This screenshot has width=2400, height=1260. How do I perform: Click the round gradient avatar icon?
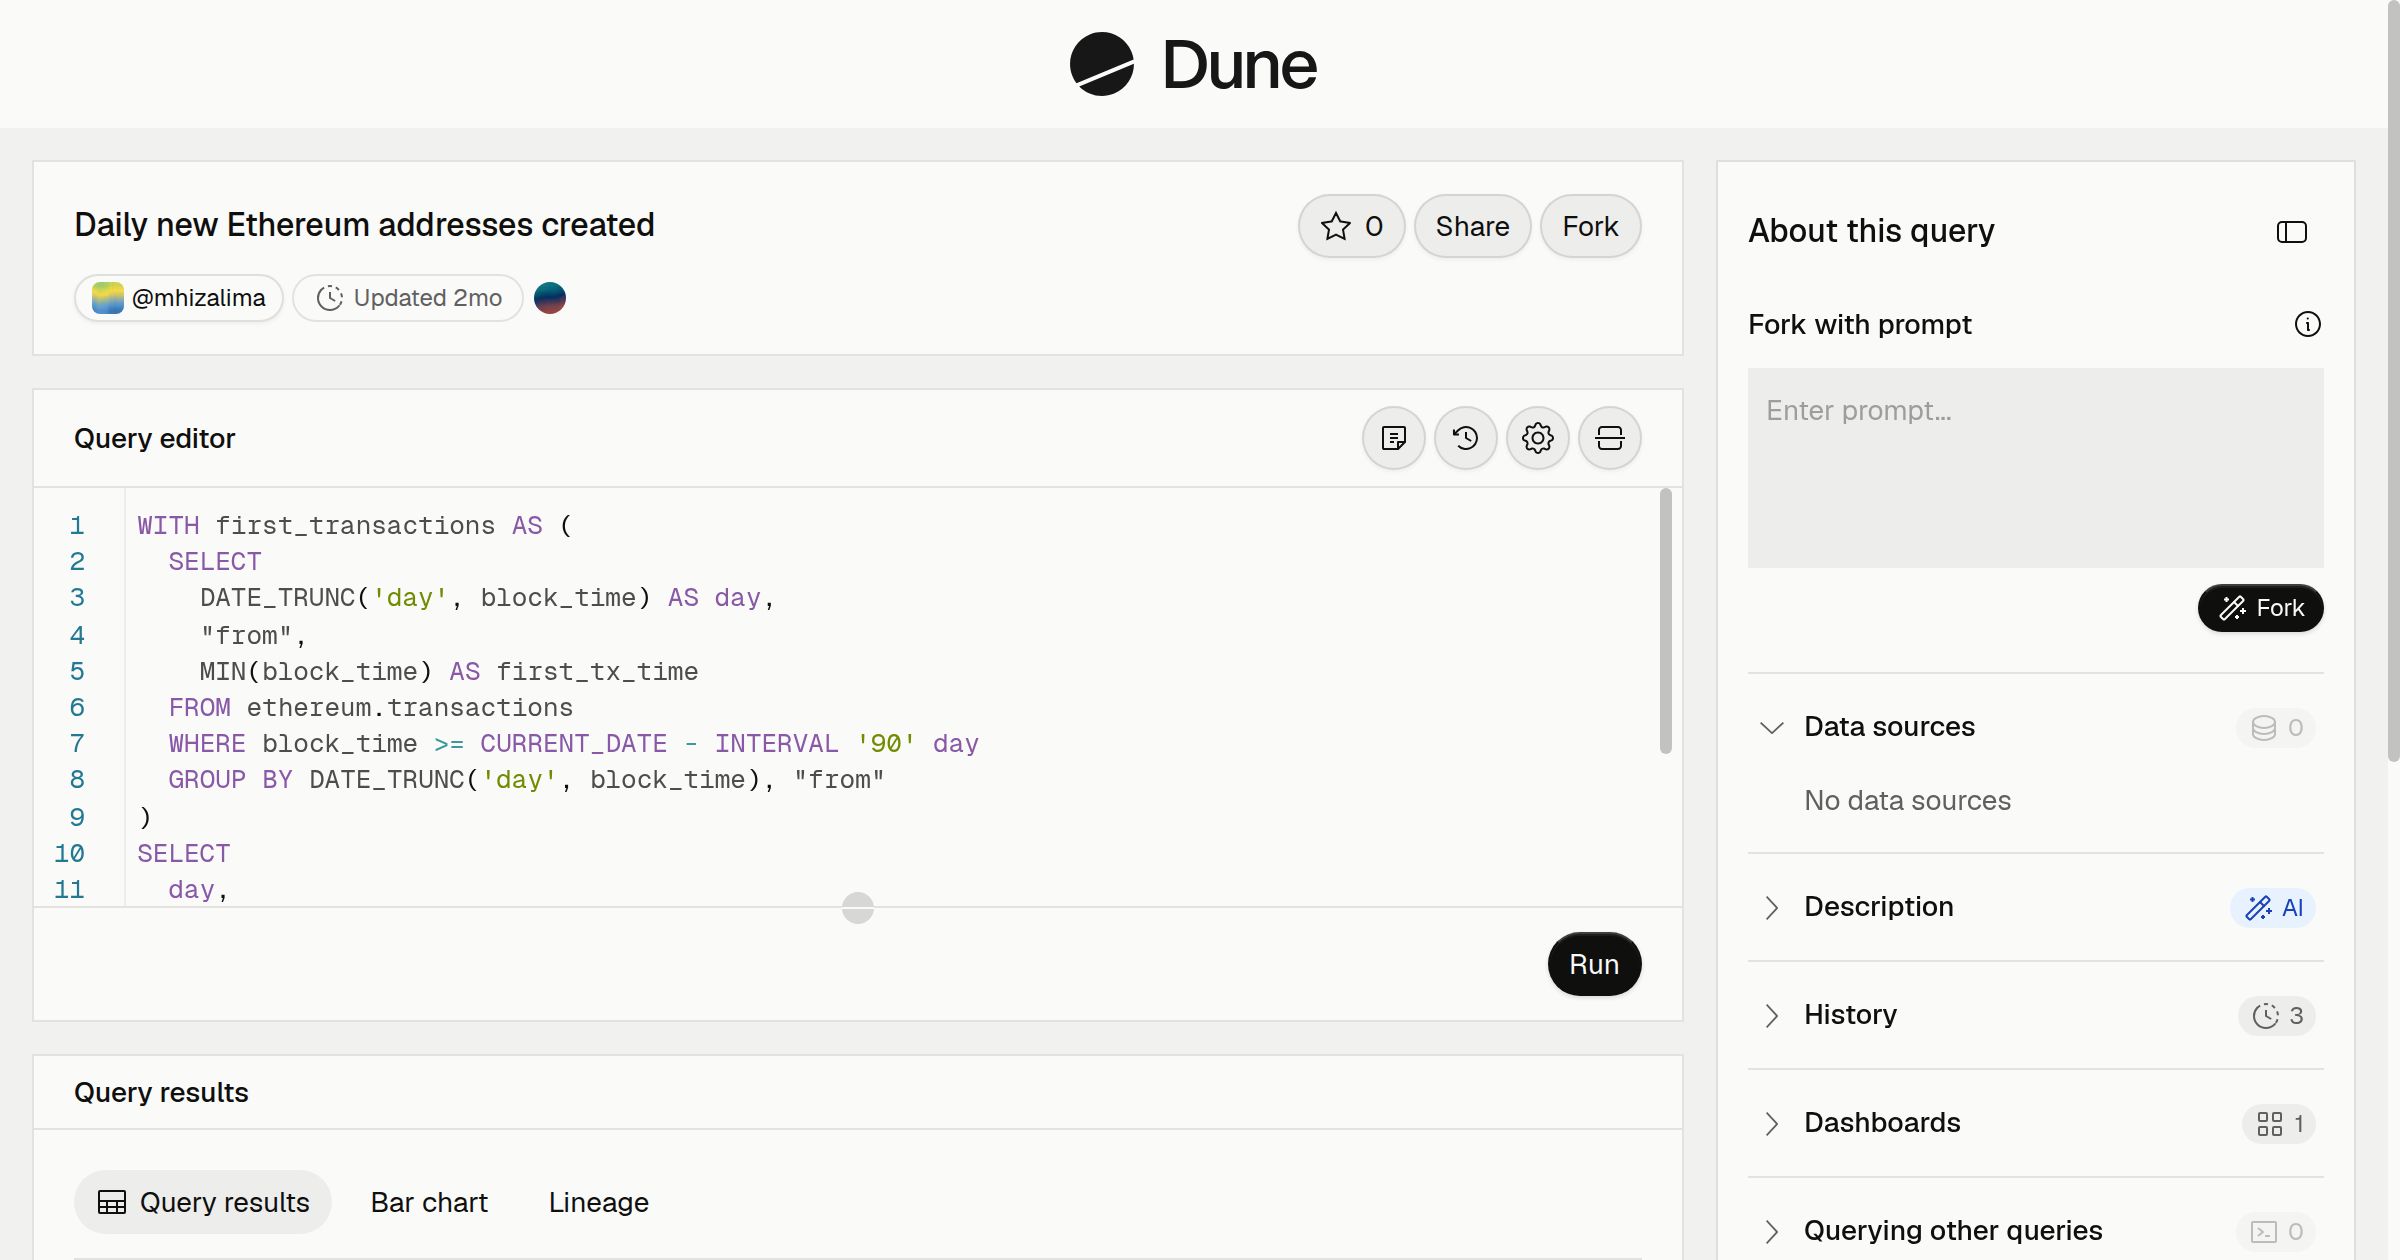550,298
